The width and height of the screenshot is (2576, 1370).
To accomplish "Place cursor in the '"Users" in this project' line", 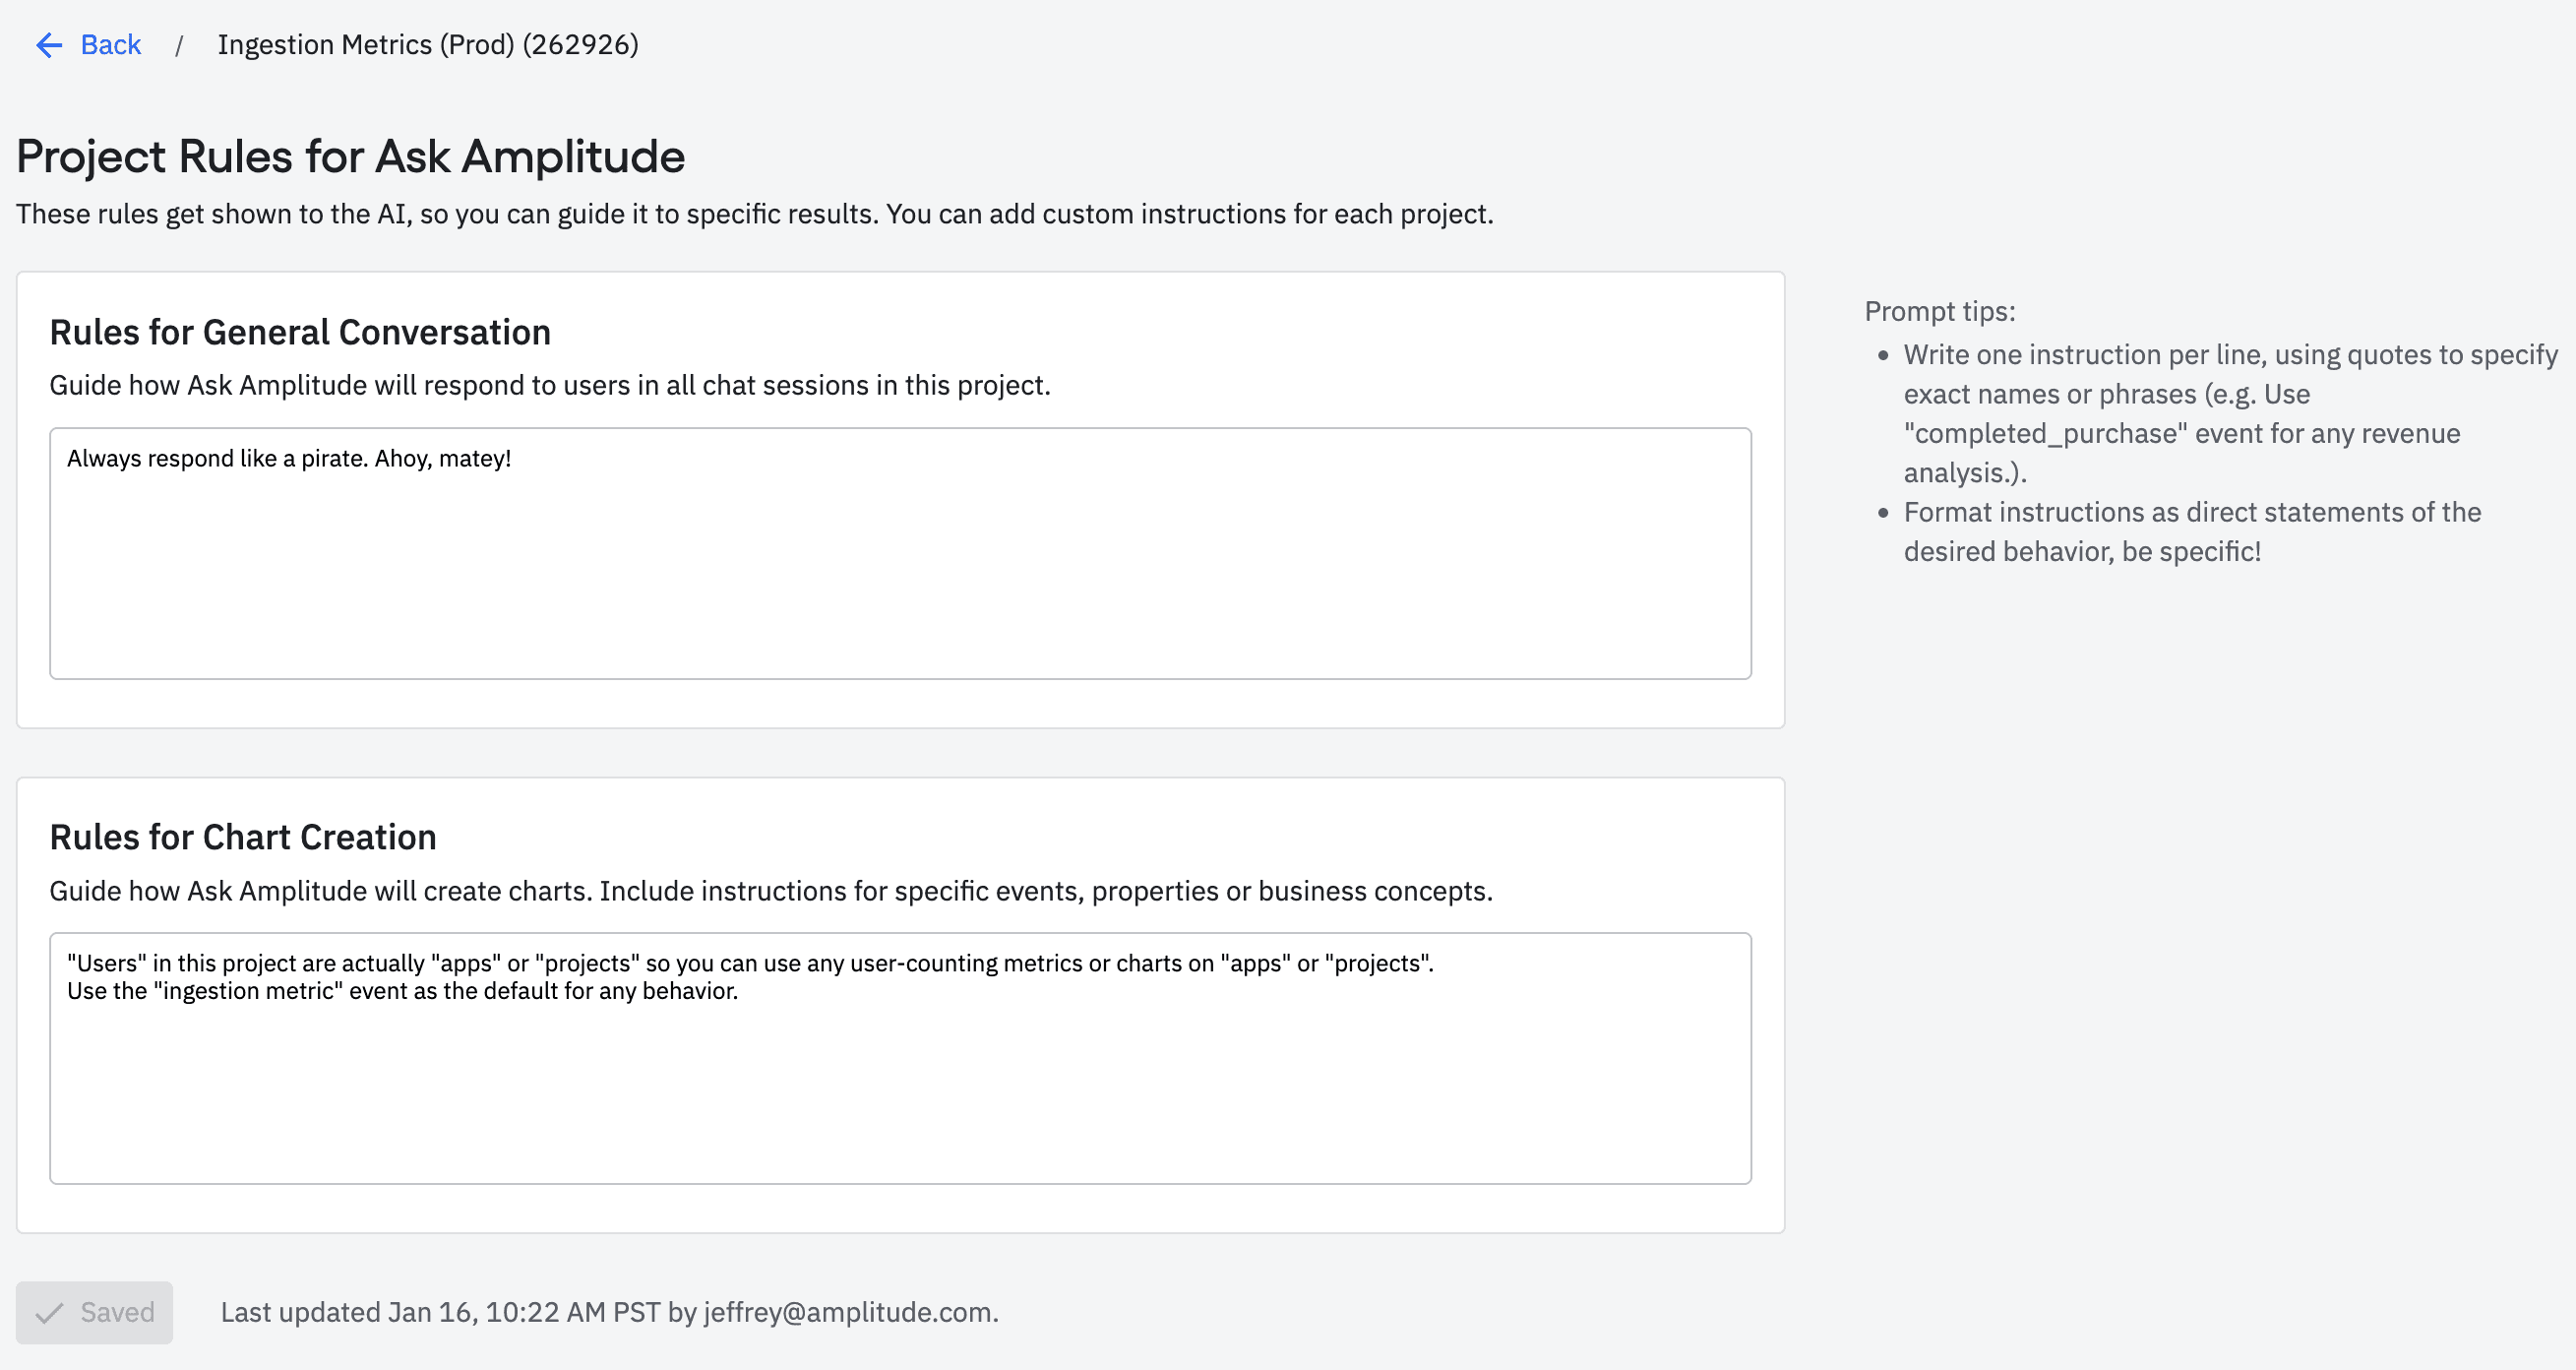I will (750, 963).
